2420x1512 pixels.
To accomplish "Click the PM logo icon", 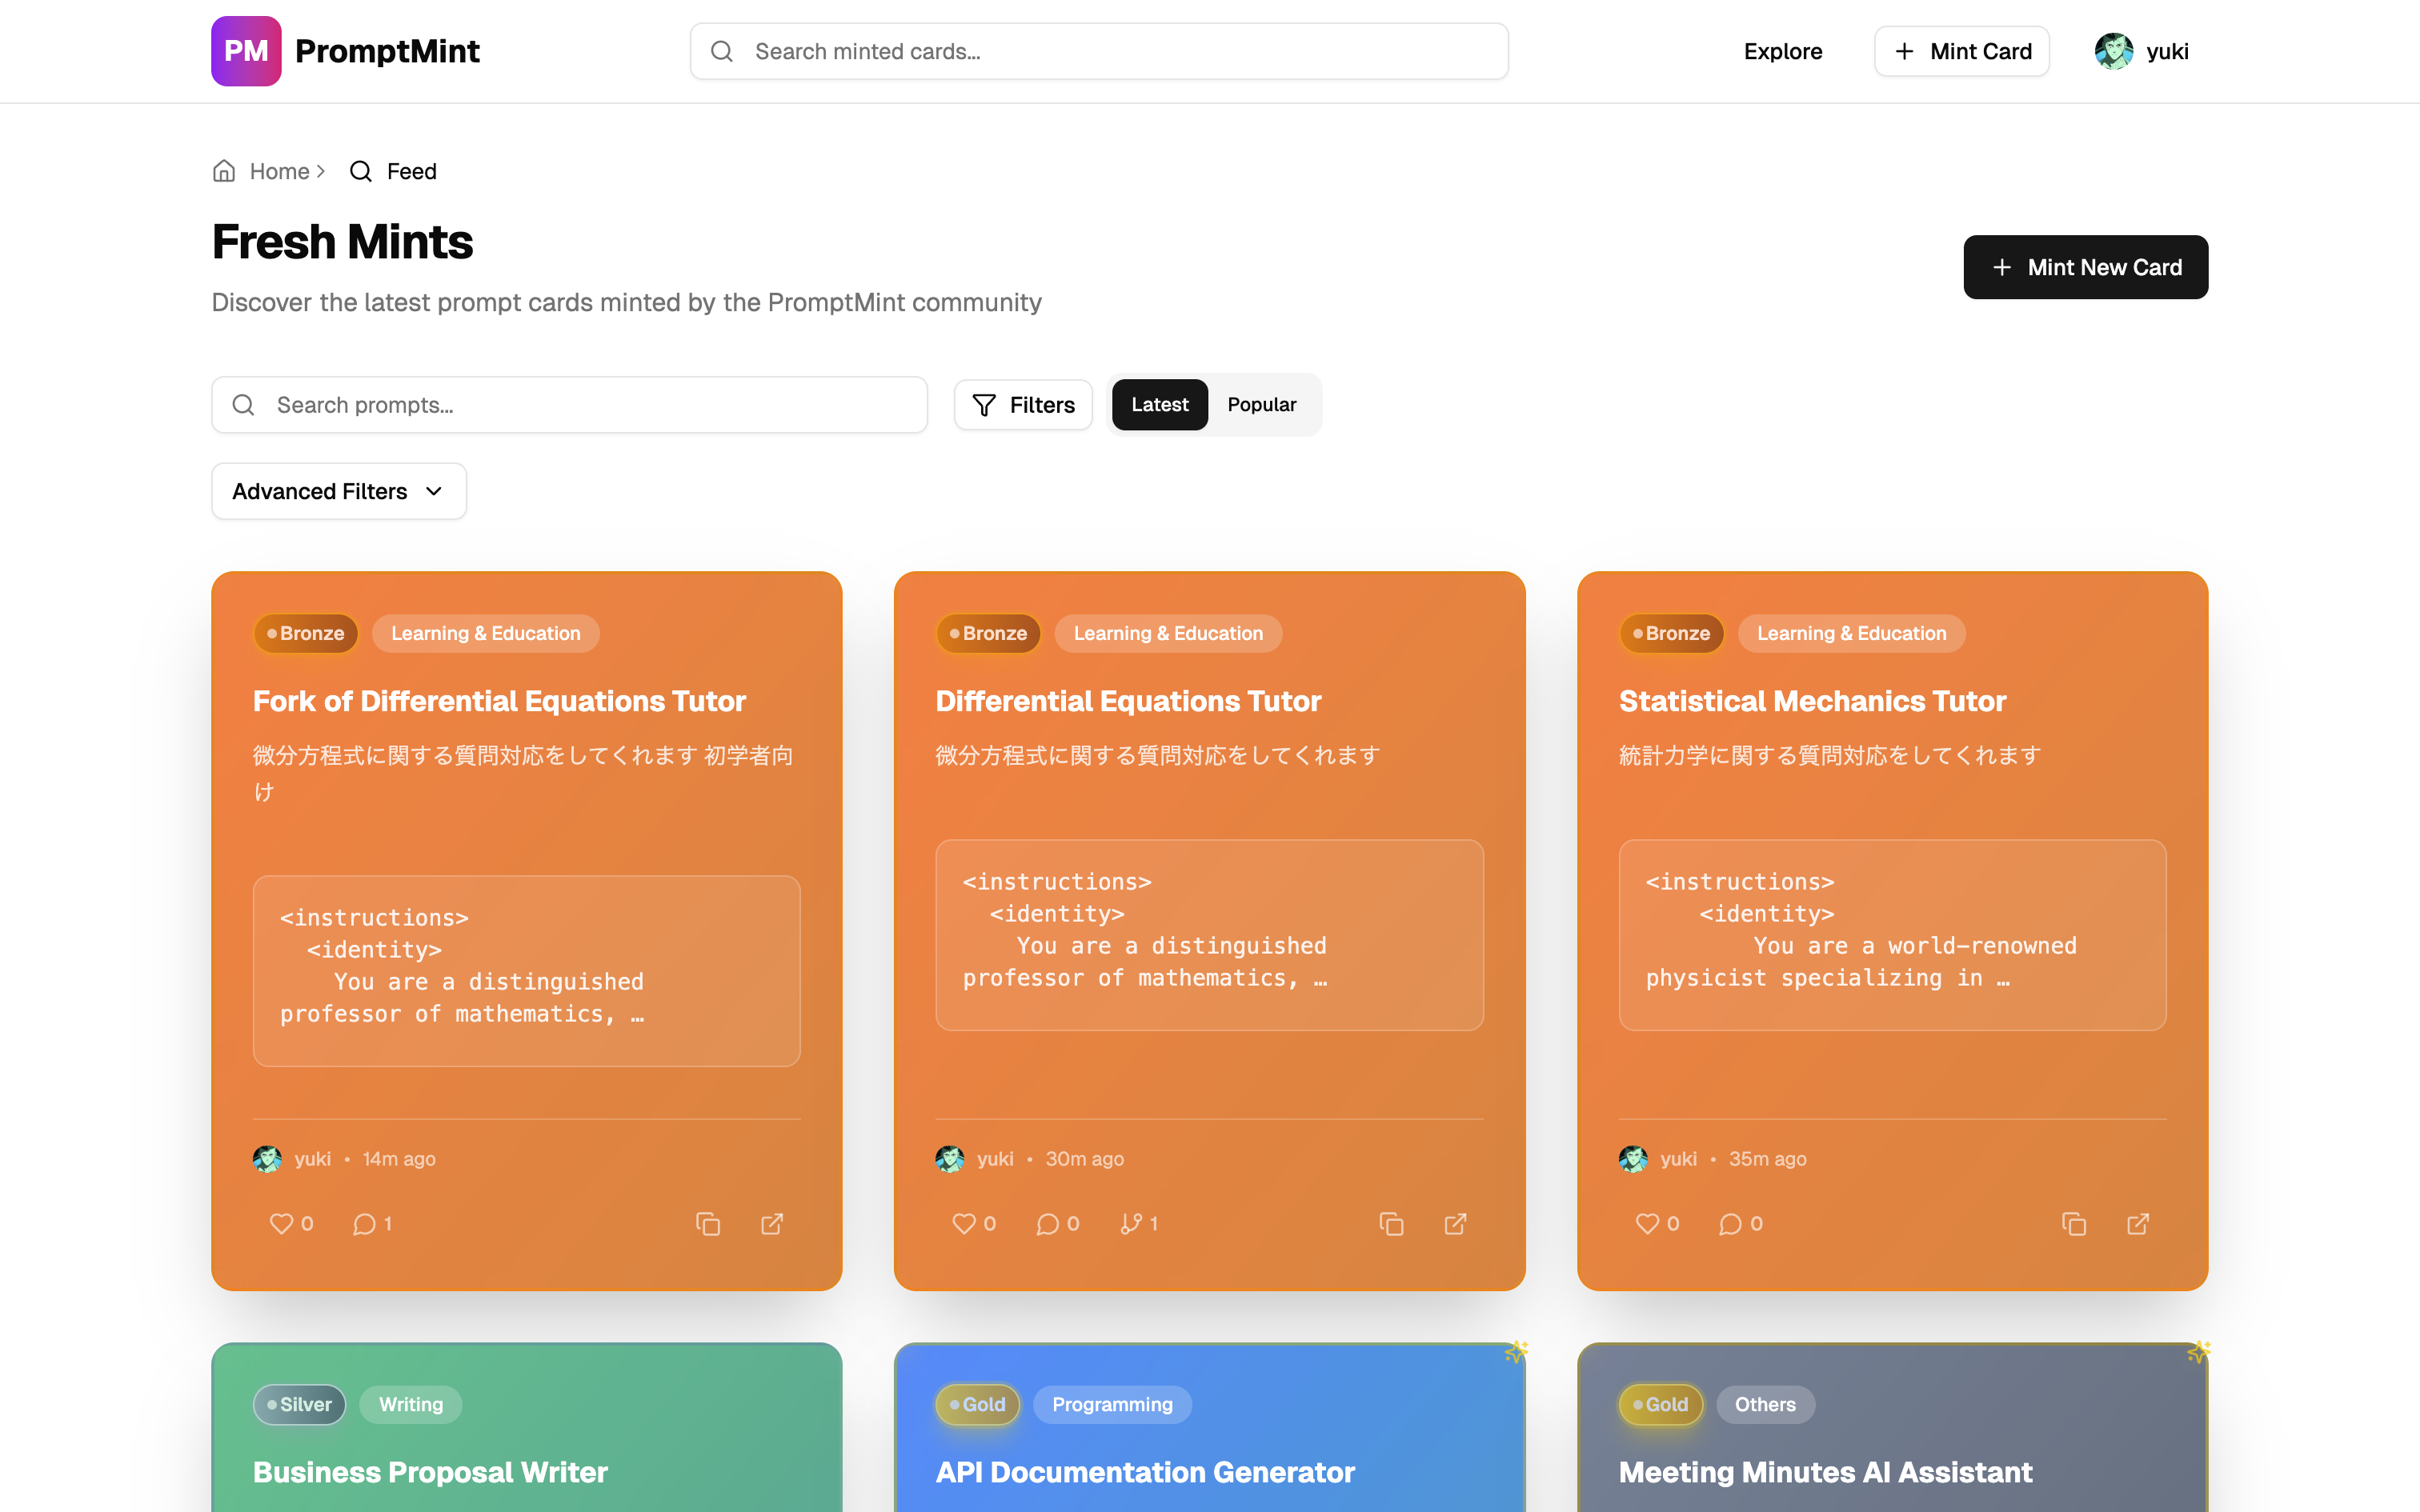I will click(246, 51).
